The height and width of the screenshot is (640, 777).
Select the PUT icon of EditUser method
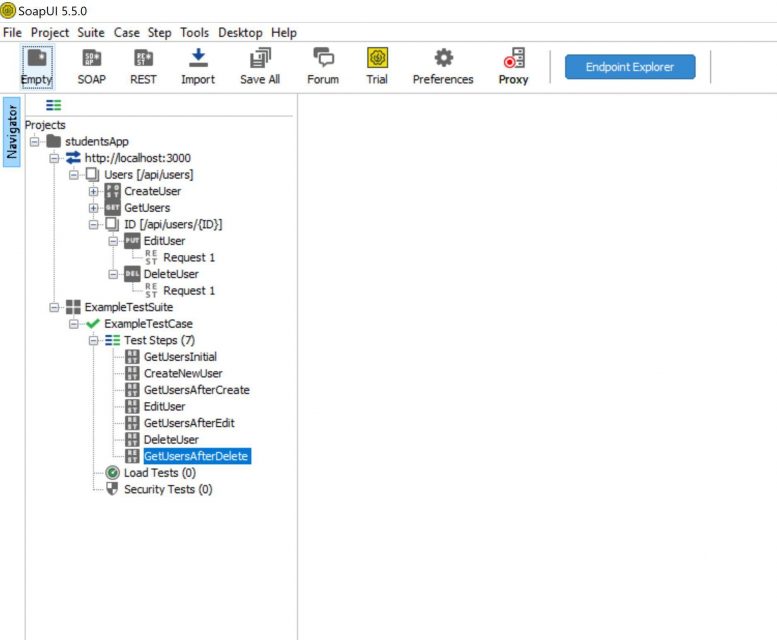pos(132,241)
